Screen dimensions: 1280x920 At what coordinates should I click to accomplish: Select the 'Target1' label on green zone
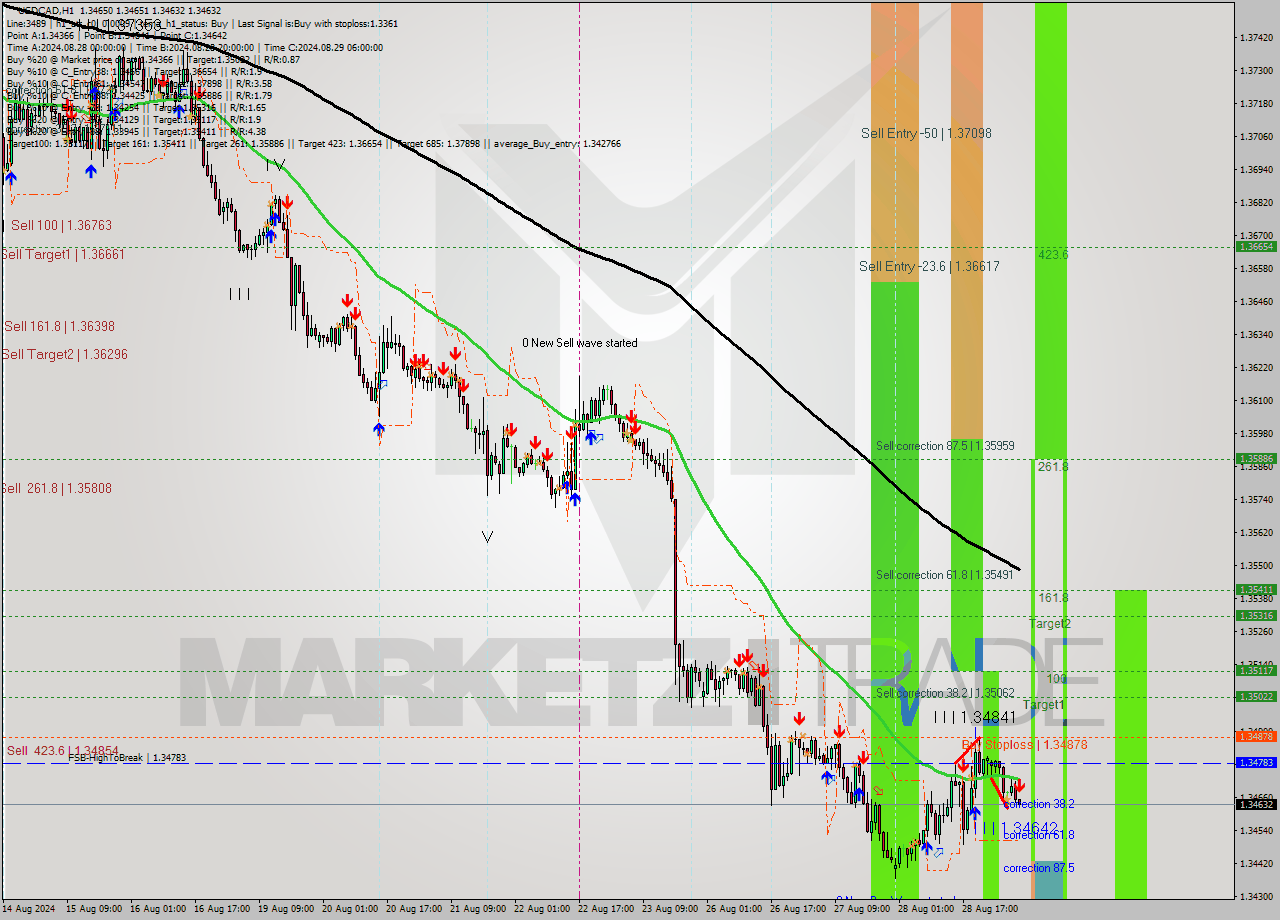pos(1044,706)
